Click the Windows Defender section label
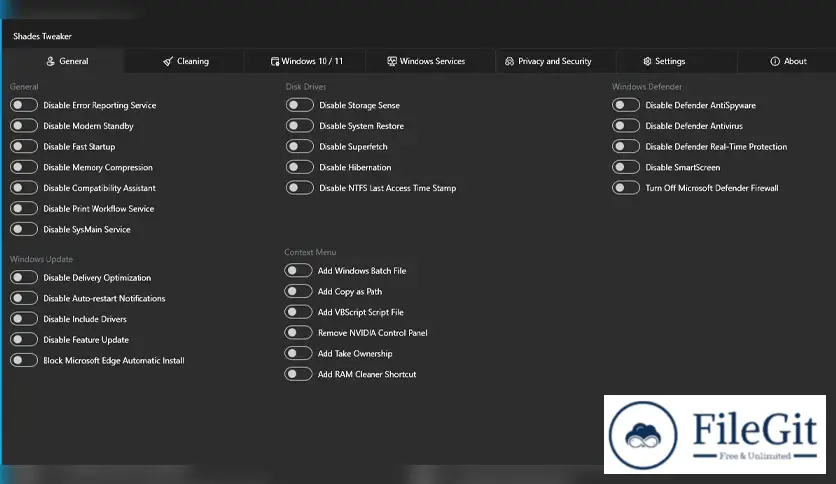 pyautogui.click(x=647, y=86)
